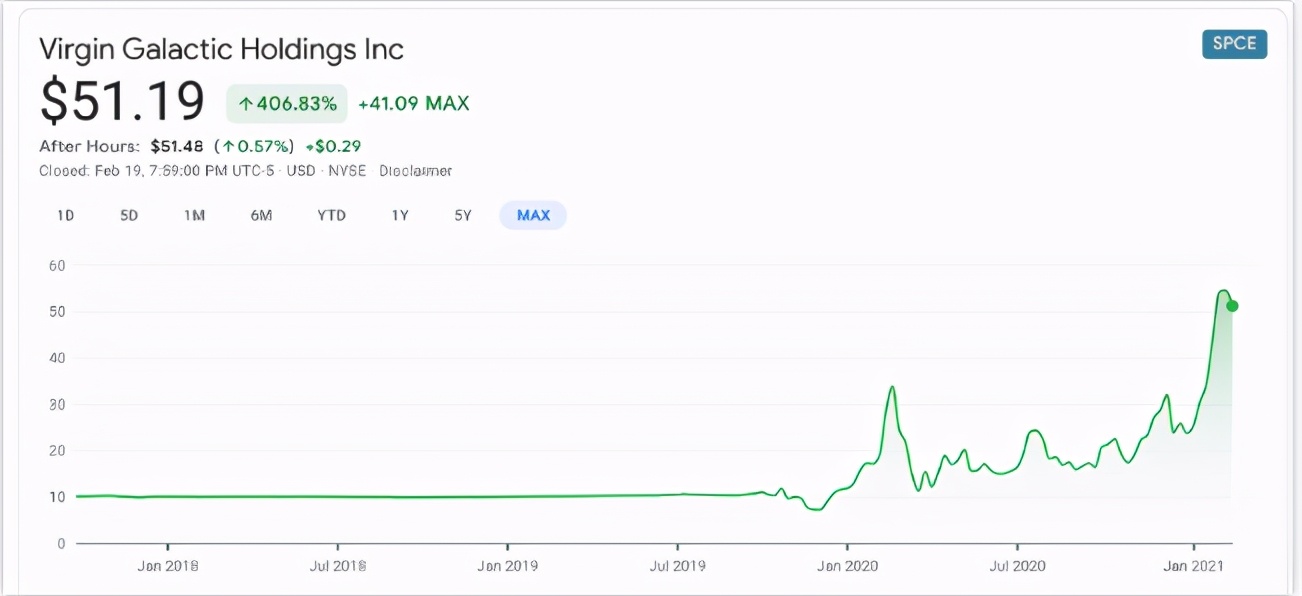Click the 50 y-axis label
The image size is (1302, 596).
click(57, 312)
